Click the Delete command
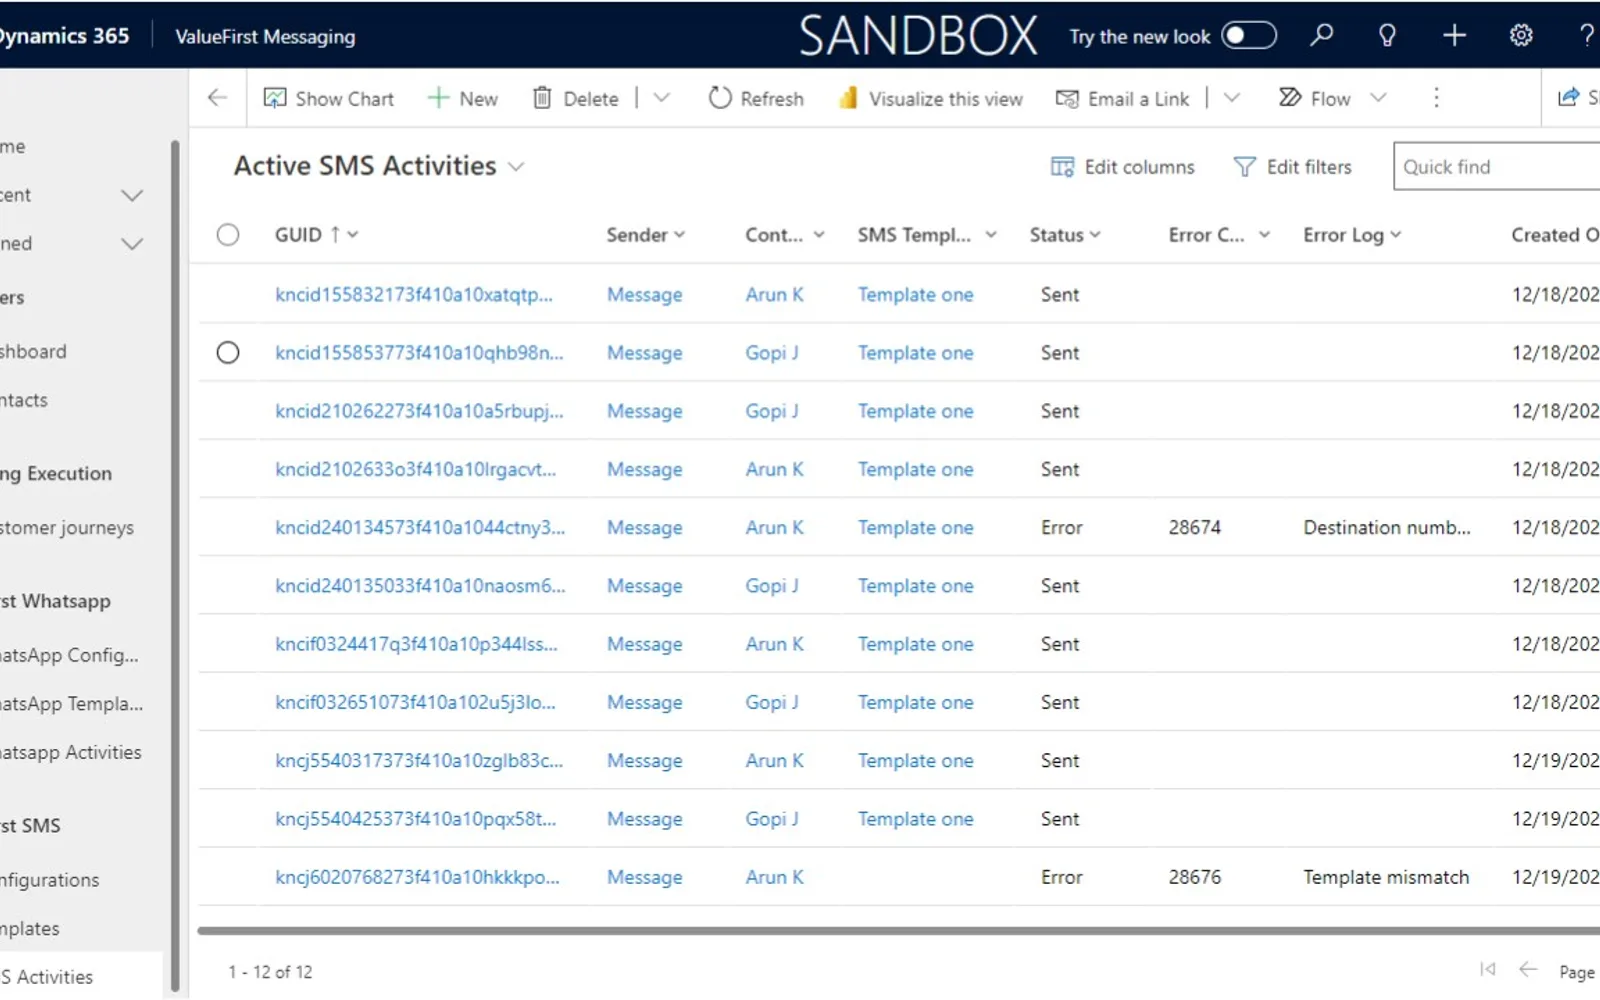This screenshot has width=1600, height=1000. pos(575,98)
